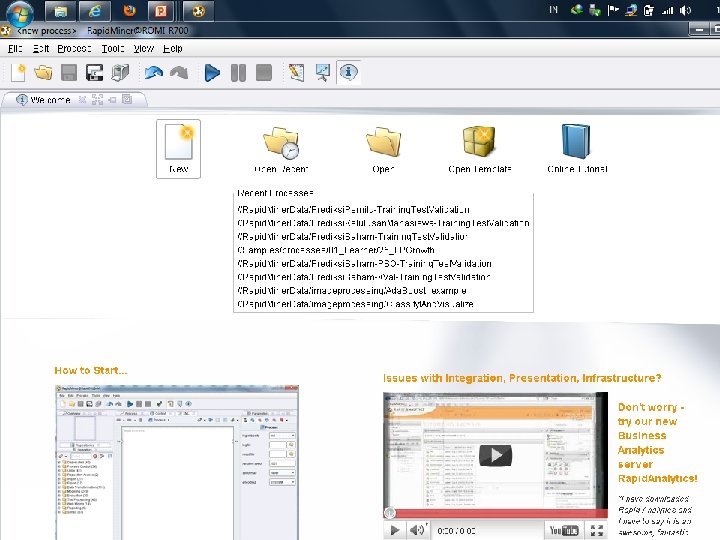Click the Save floppy disk toolbar icon

pos(69,73)
